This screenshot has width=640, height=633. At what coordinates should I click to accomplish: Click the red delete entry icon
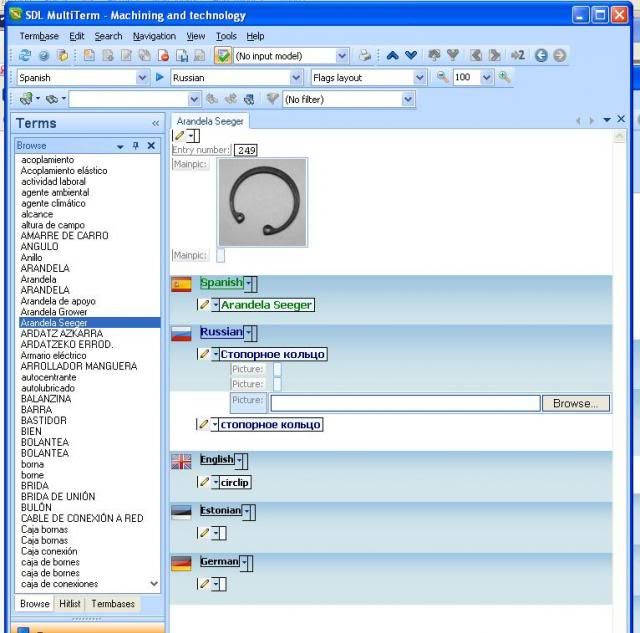tap(163, 56)
